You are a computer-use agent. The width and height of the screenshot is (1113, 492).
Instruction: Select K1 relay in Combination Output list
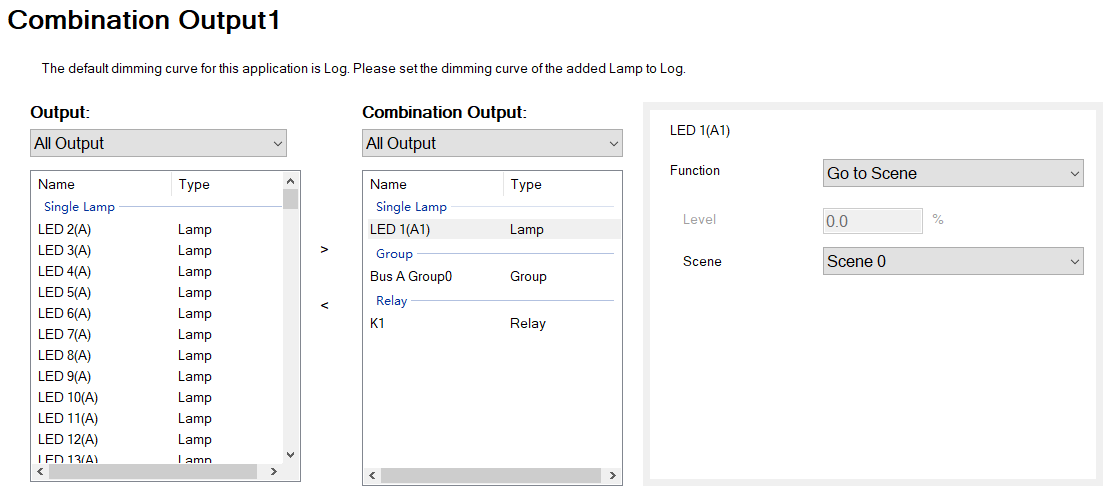pyautogui.click(x=378, y=323)
